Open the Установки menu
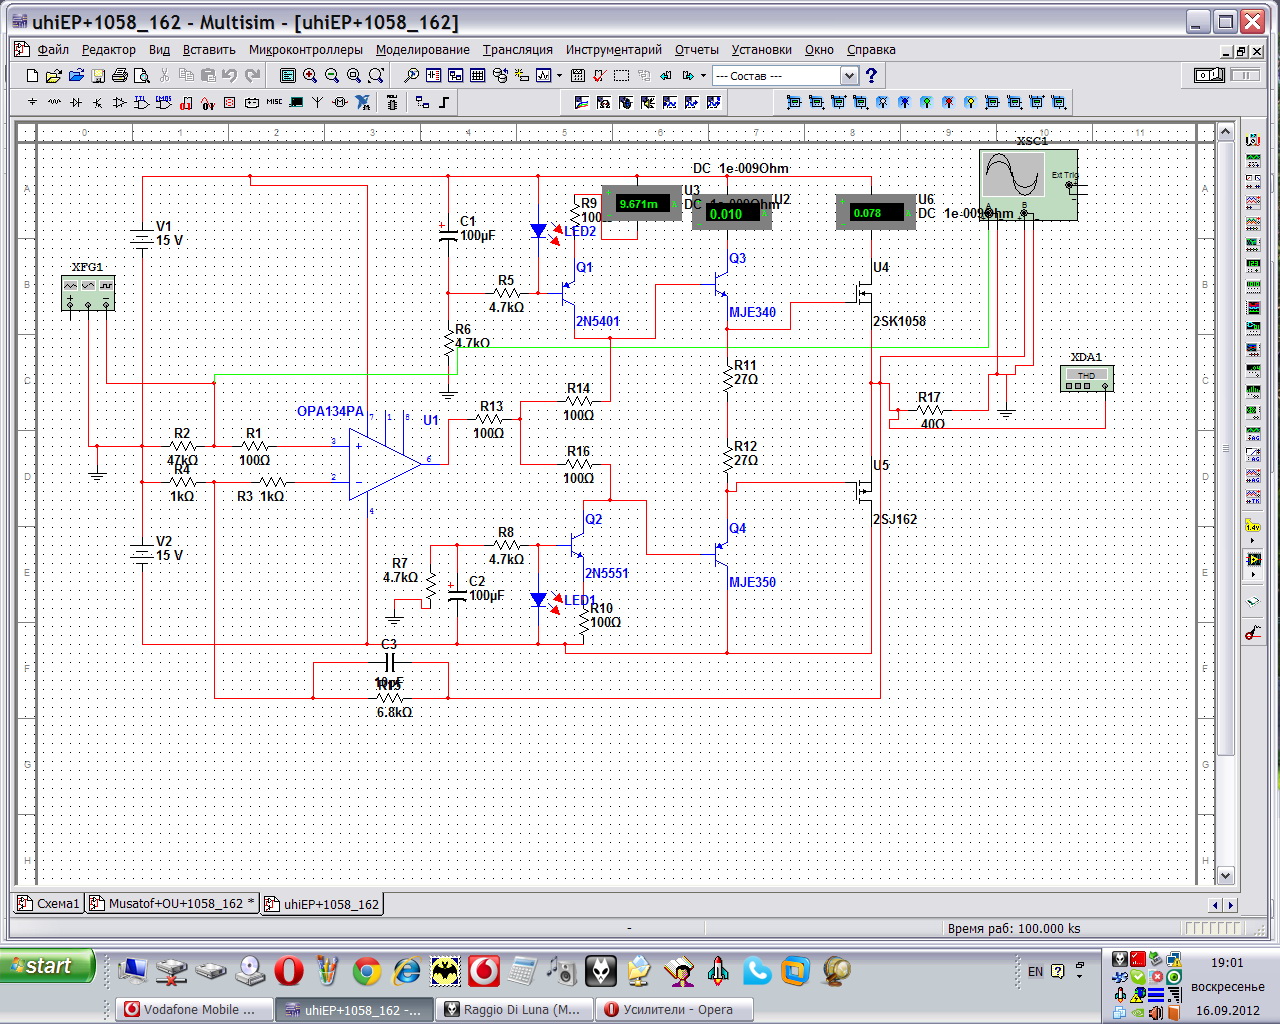1280x1024 pixels. tap(761, 49)
